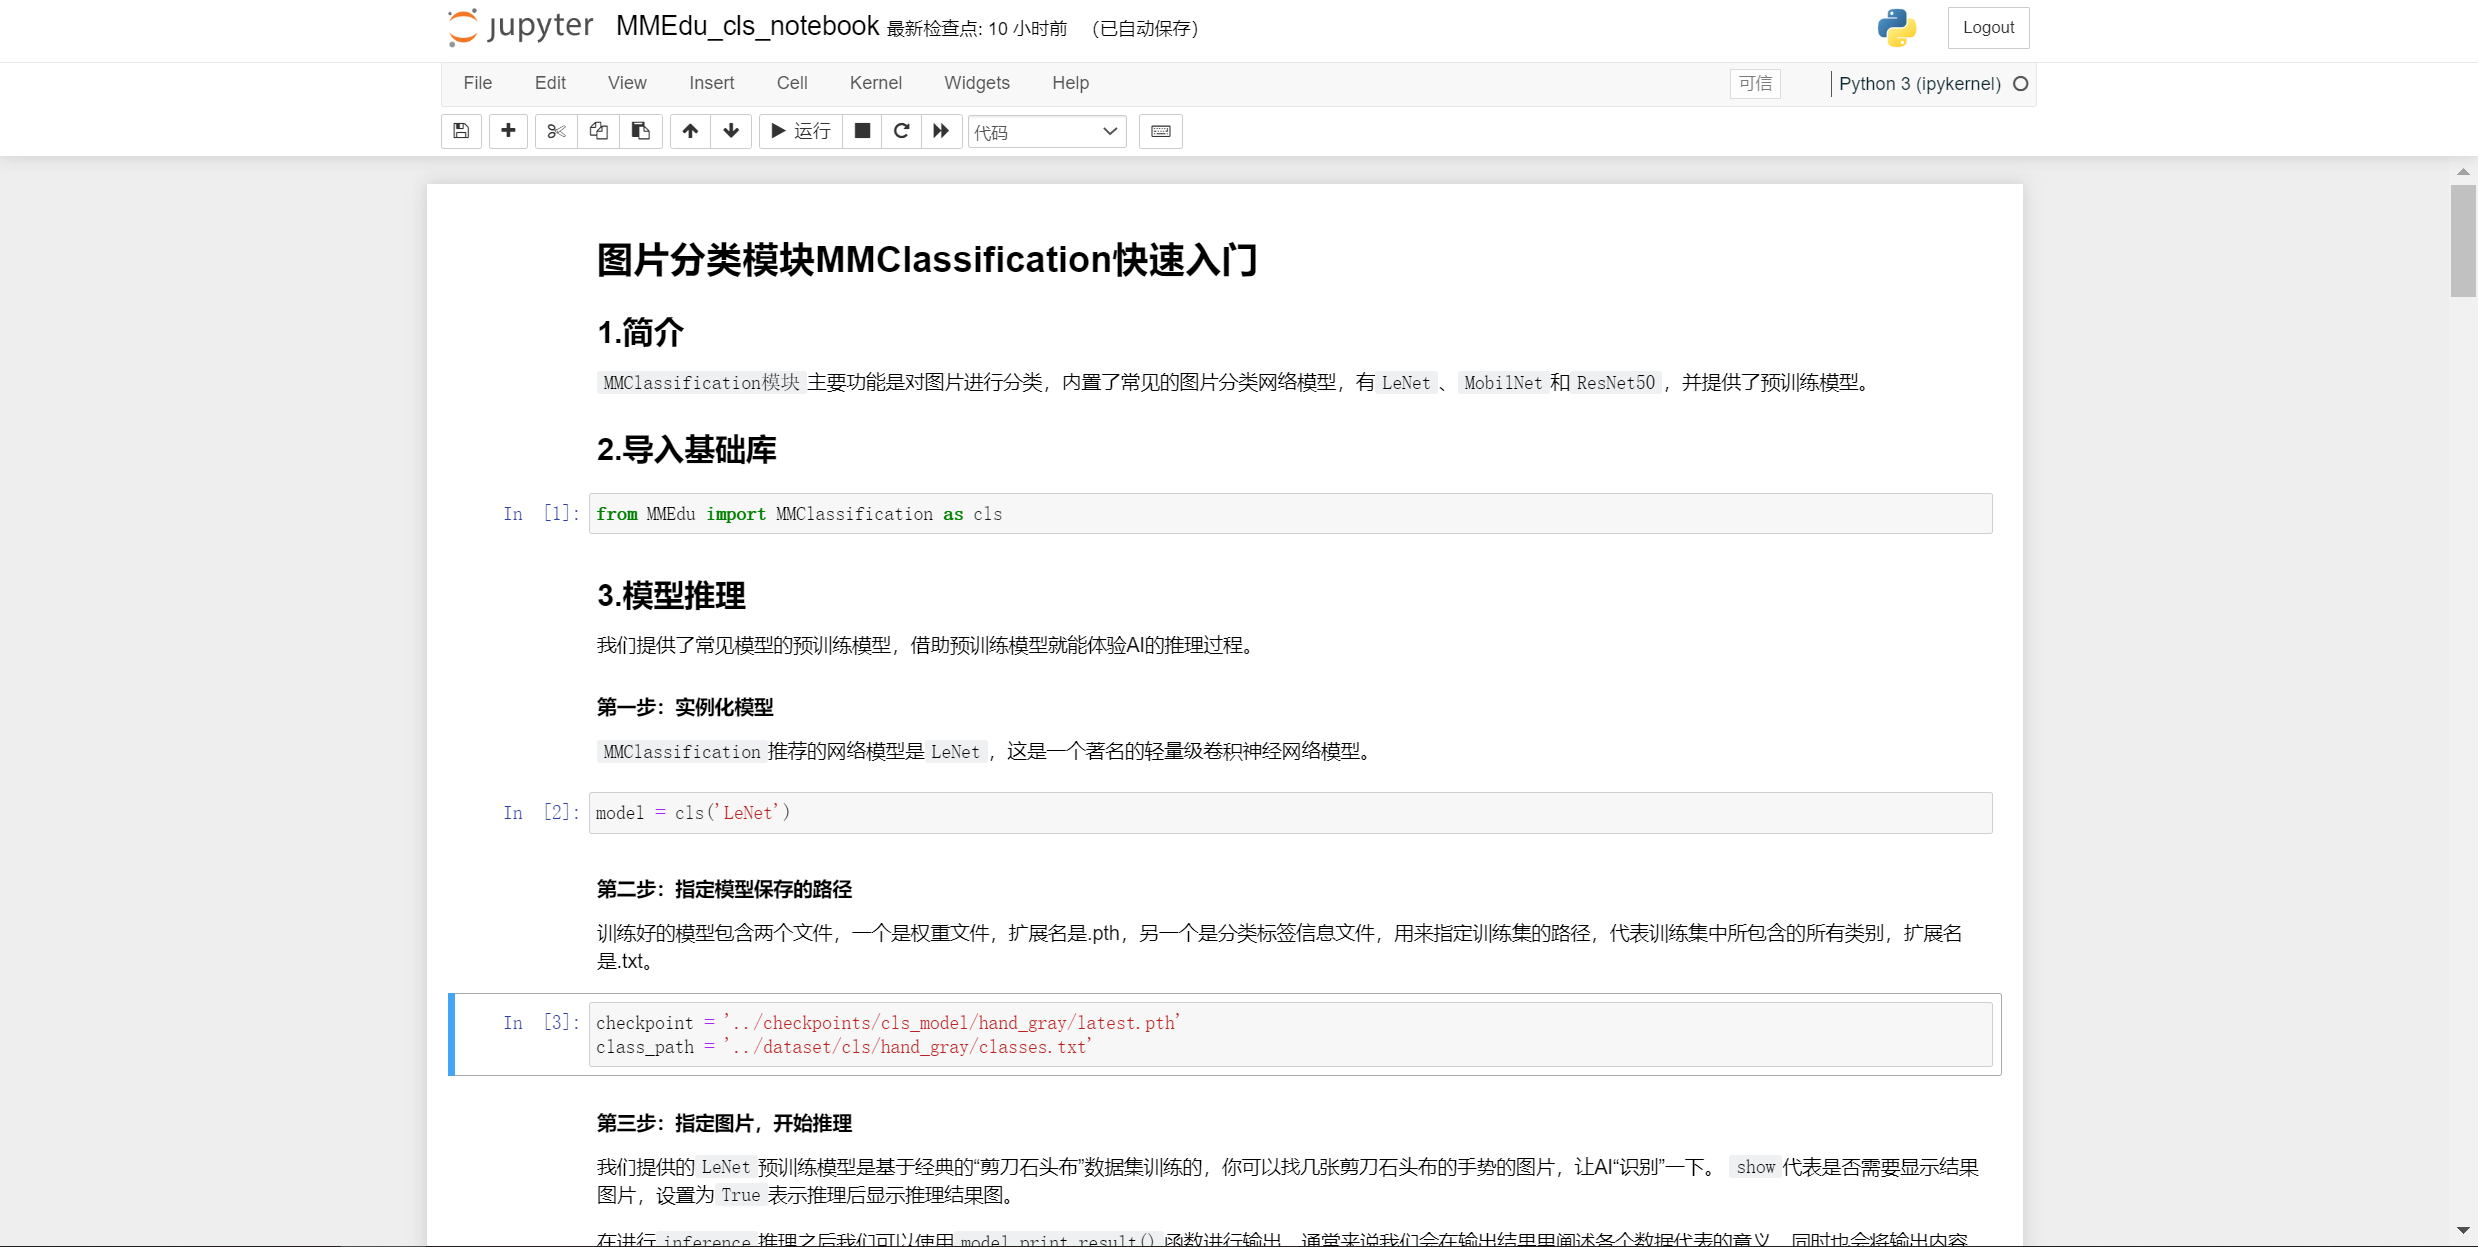Click the Python 3 (ipykernel) kernel name

(1919, 84)
